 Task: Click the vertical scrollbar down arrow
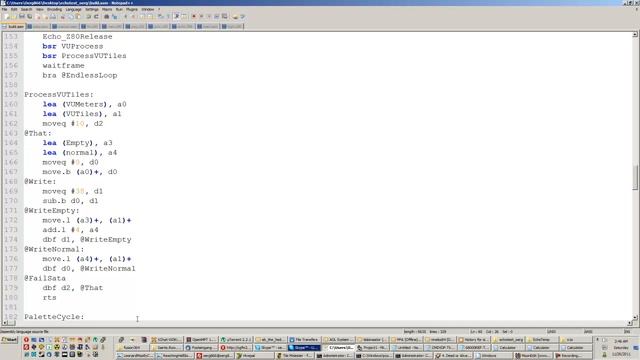click(635, 317)
